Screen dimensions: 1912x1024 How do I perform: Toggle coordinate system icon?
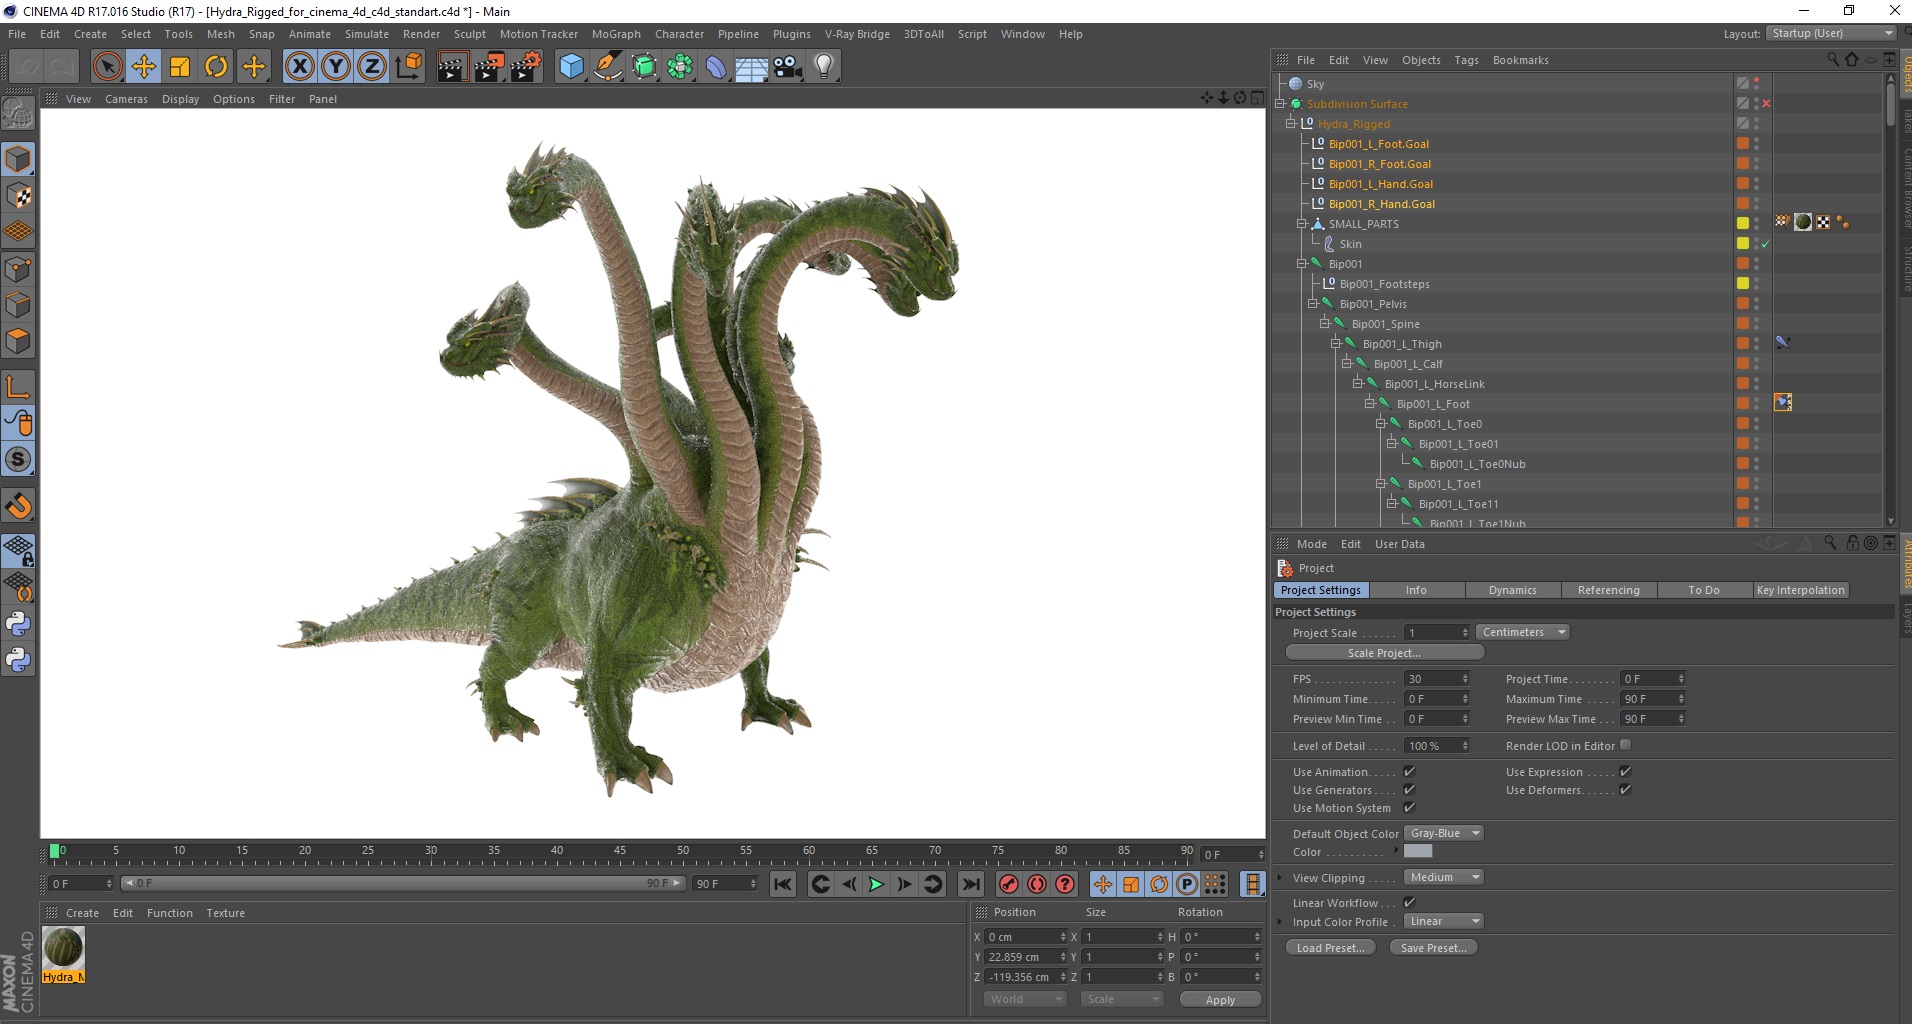408,67
